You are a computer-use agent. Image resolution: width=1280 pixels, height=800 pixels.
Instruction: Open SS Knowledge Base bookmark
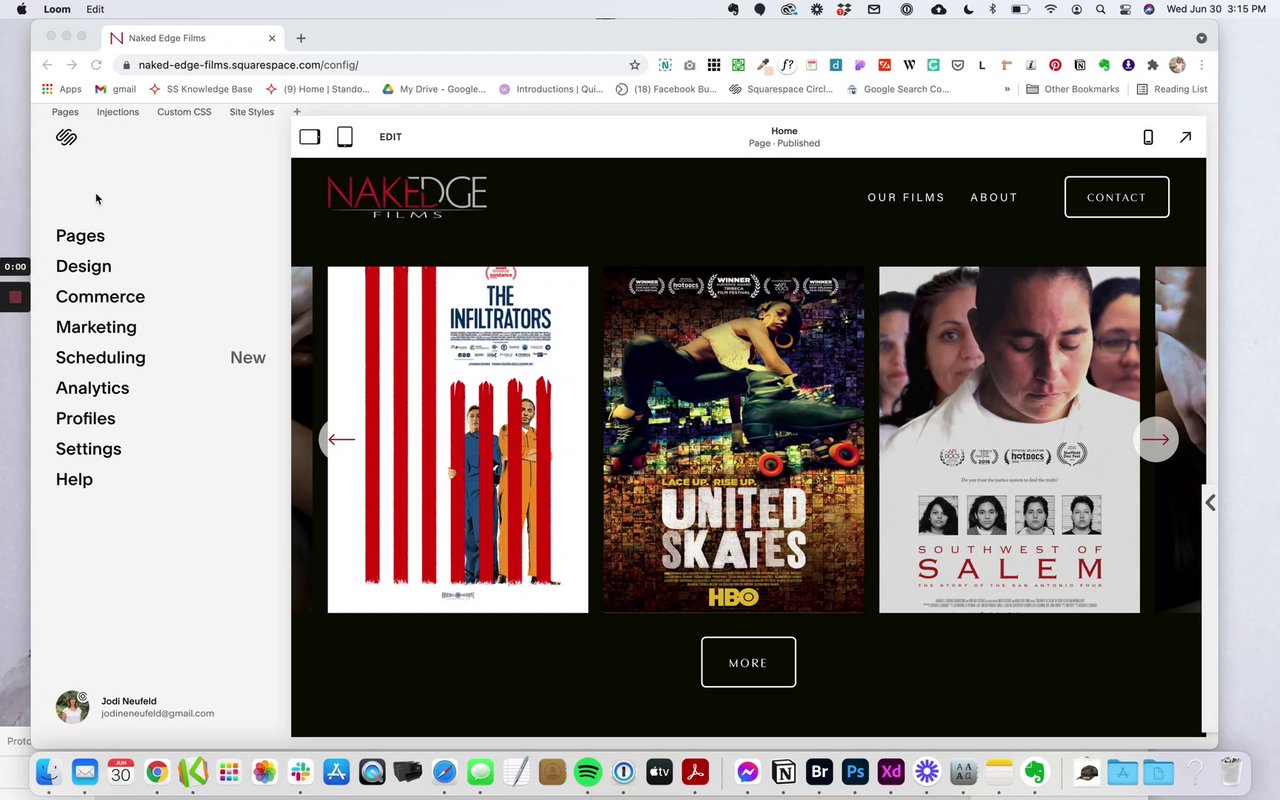click(200, 89)
